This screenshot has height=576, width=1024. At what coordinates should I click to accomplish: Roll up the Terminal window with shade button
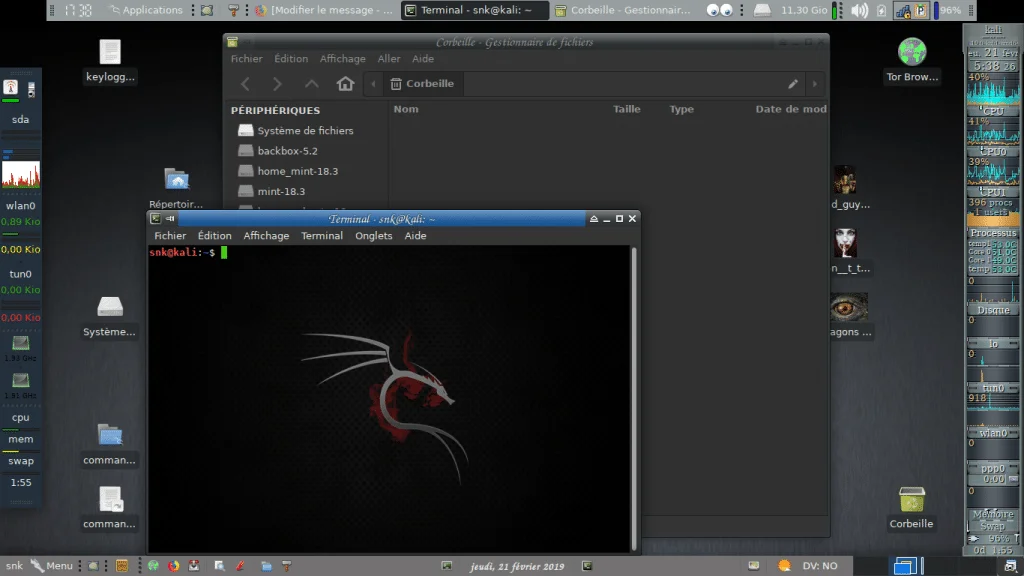[594, 219]
